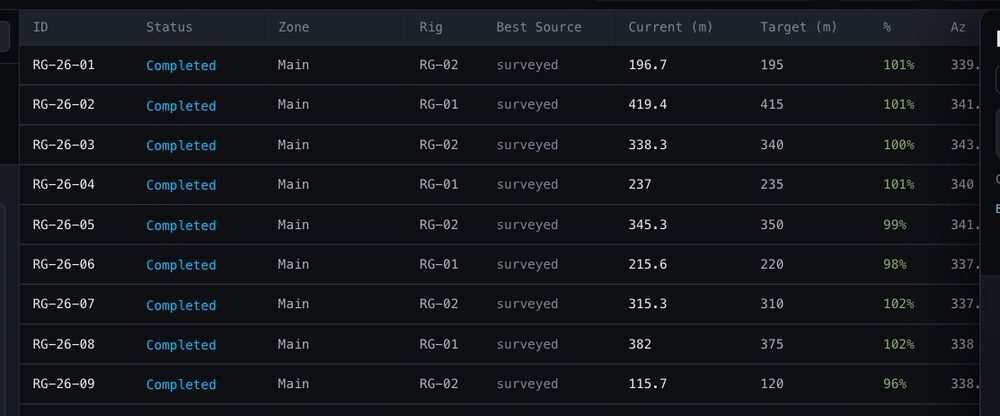Click surveyed source in RG-26-09 row
Viewport: 1000px width, 416px height.
click(527, 384)
